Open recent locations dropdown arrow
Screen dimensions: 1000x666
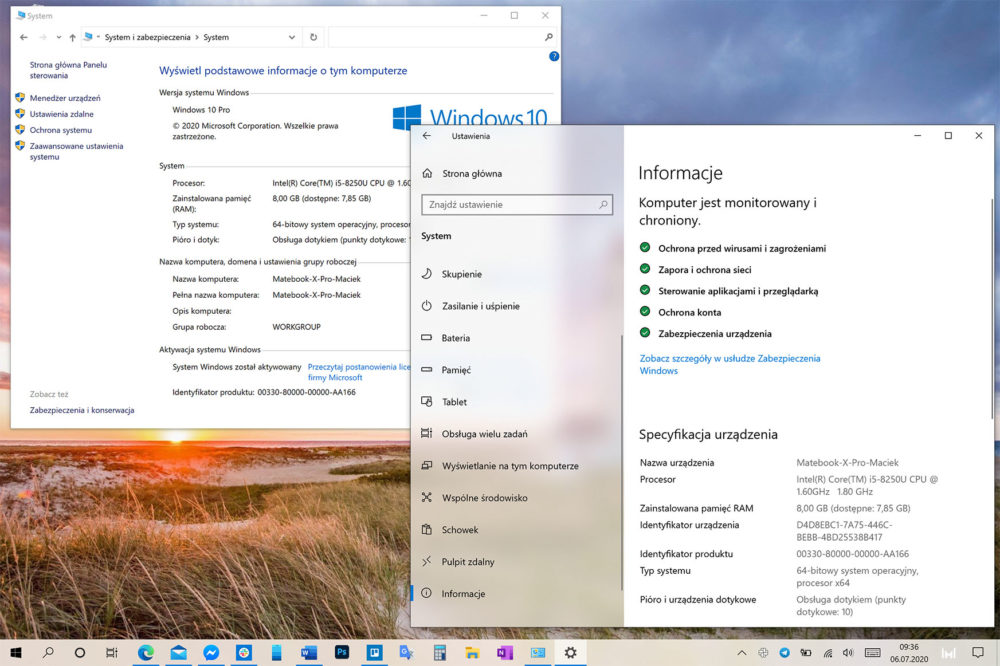pos(59,37)
